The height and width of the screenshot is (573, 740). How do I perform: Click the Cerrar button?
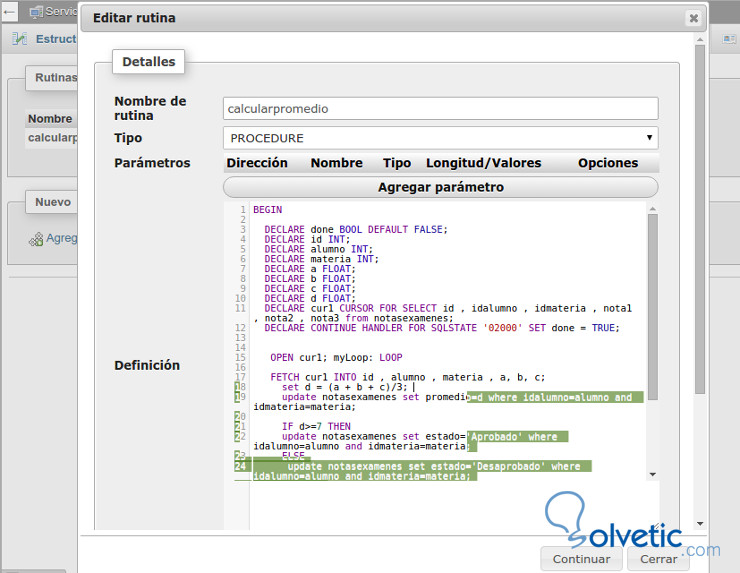click(658, 559)
